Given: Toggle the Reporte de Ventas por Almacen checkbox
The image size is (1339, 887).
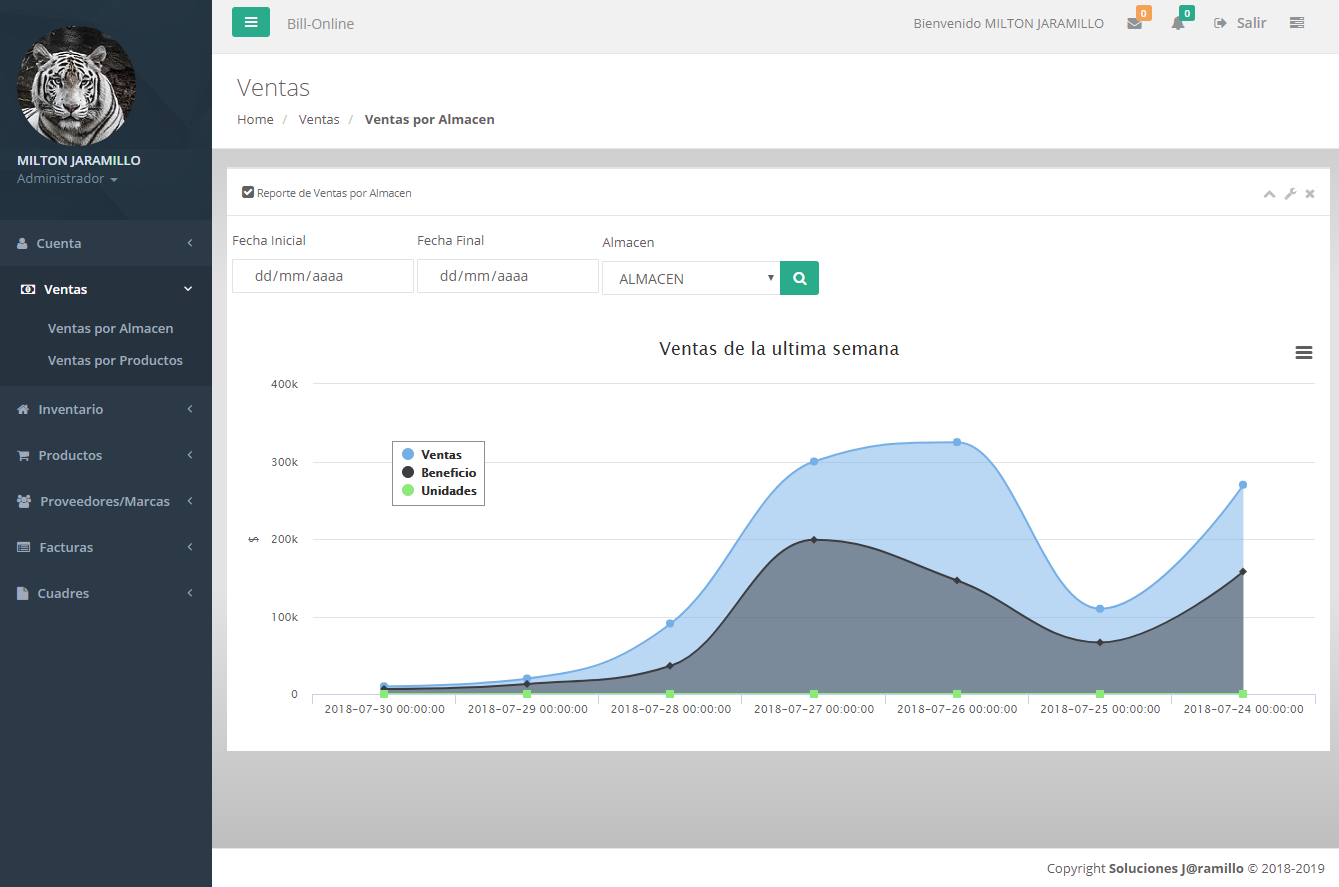Looking at the screenshot, I should click(x=248, y=192).
